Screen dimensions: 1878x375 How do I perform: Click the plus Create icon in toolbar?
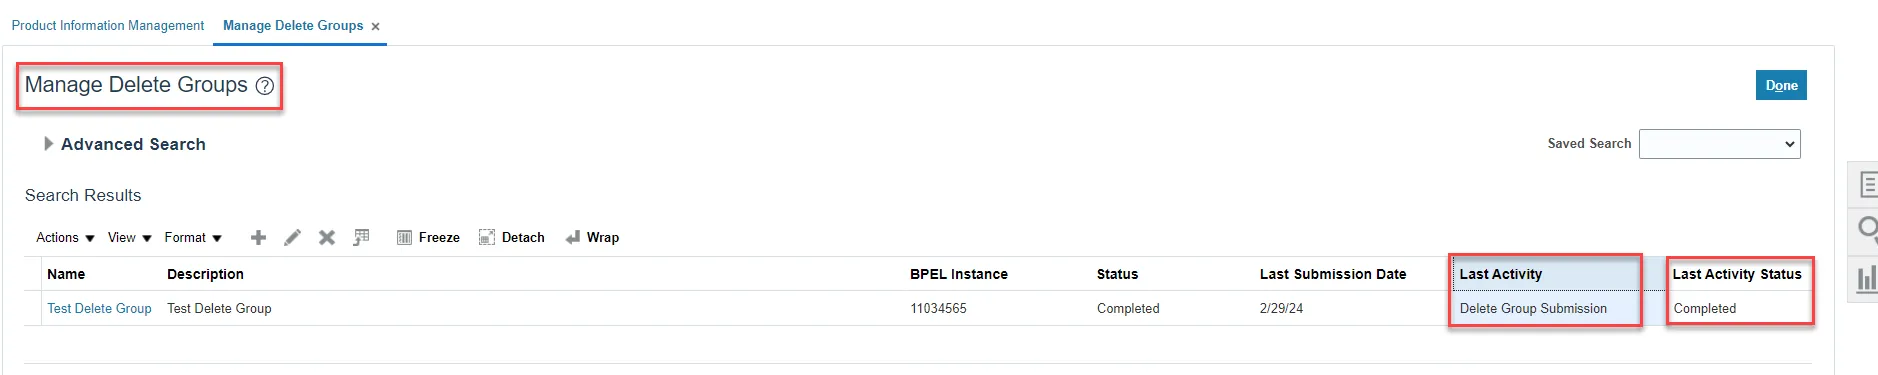tap(258, 237)
